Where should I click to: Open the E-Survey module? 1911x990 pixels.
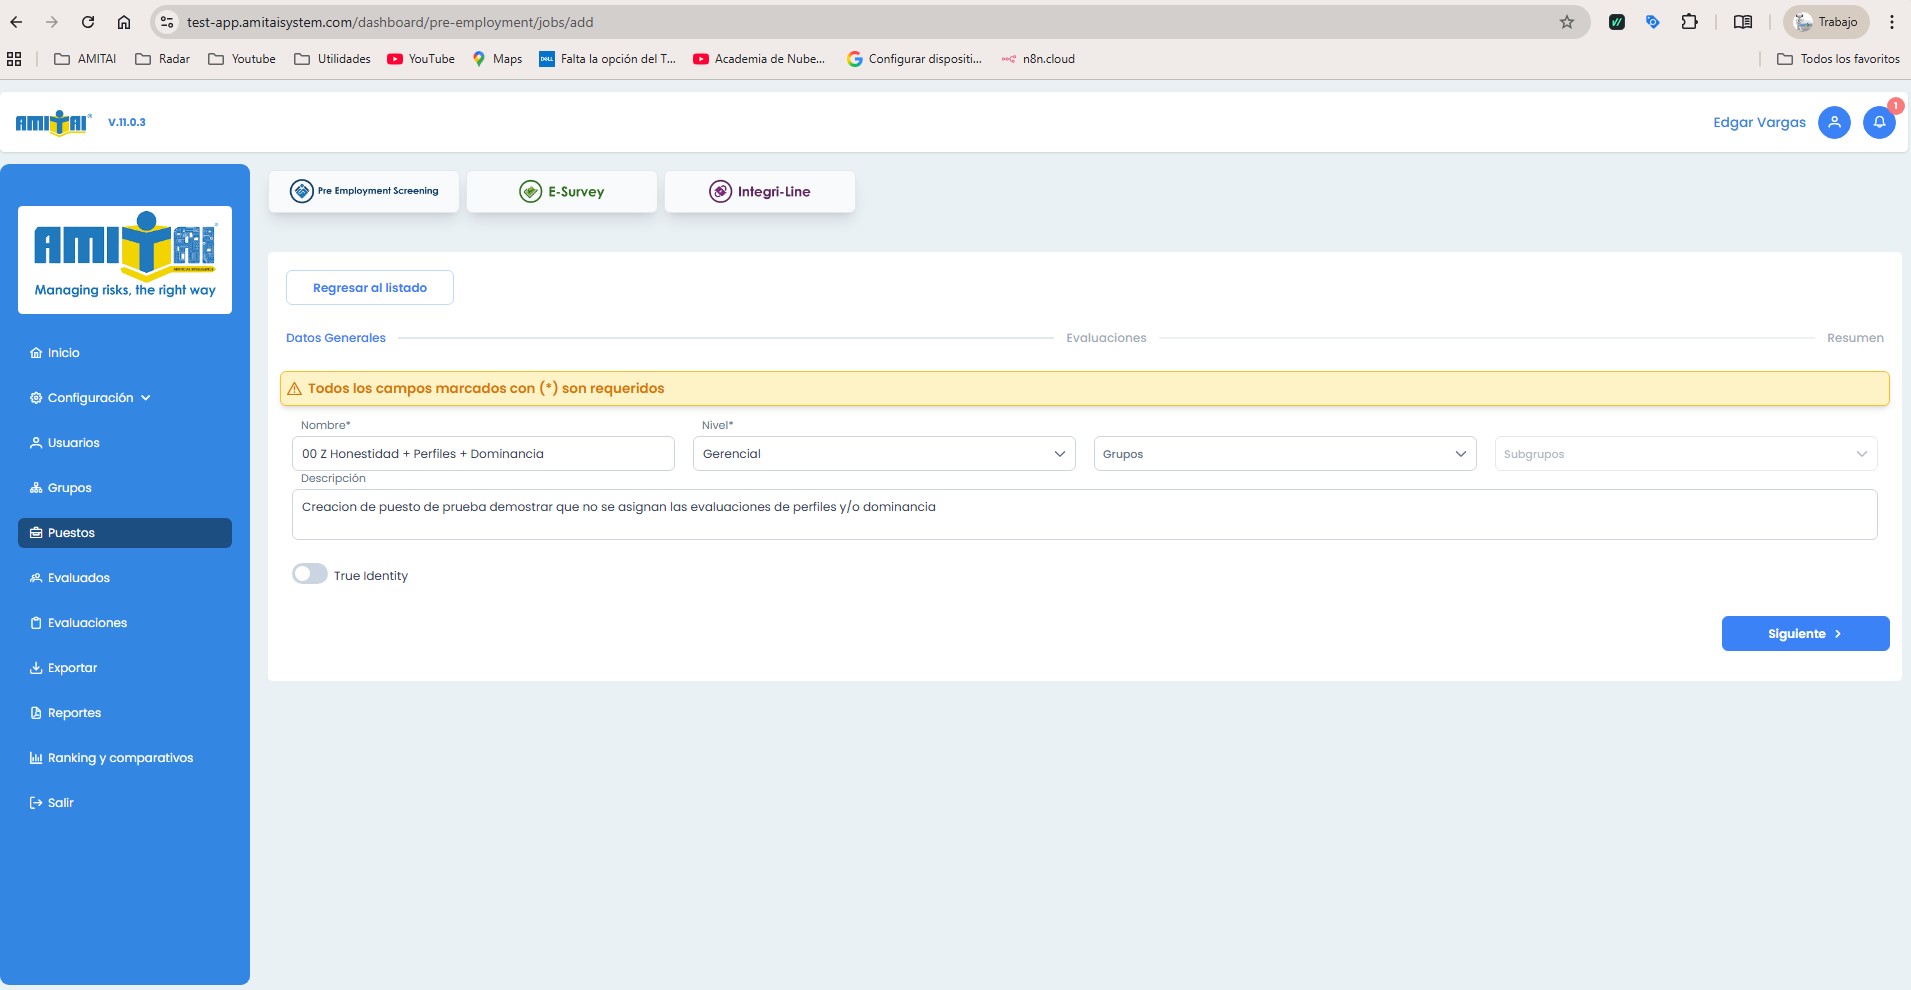pyautogui.click(x=562, y=191)
